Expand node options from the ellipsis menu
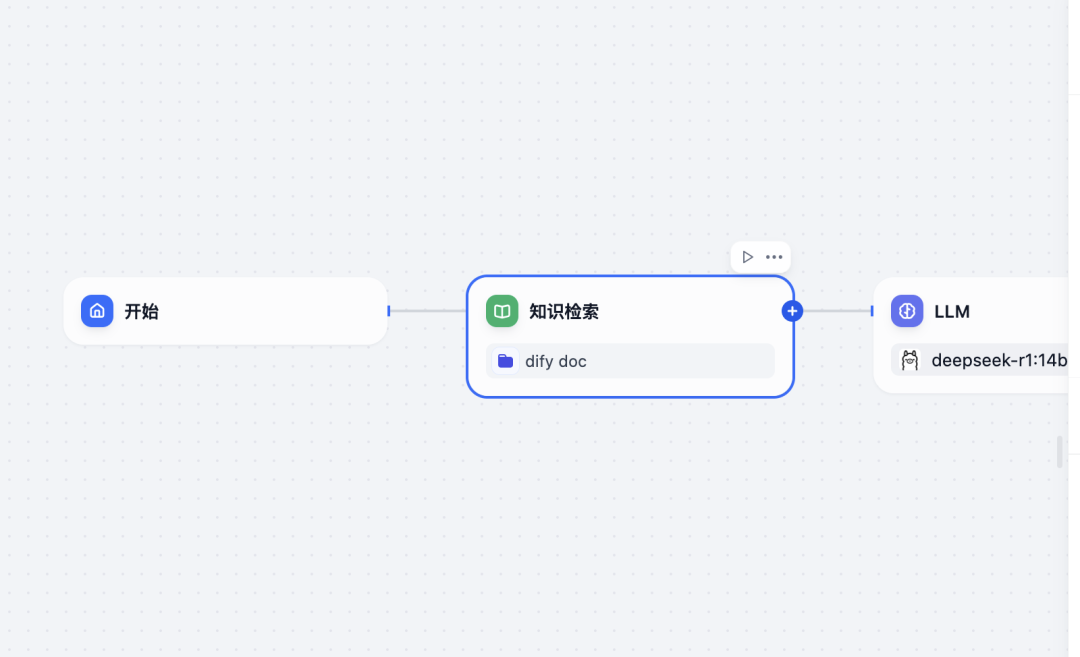1080x657 pixels. pyautogui.click(x=774, y=256)
